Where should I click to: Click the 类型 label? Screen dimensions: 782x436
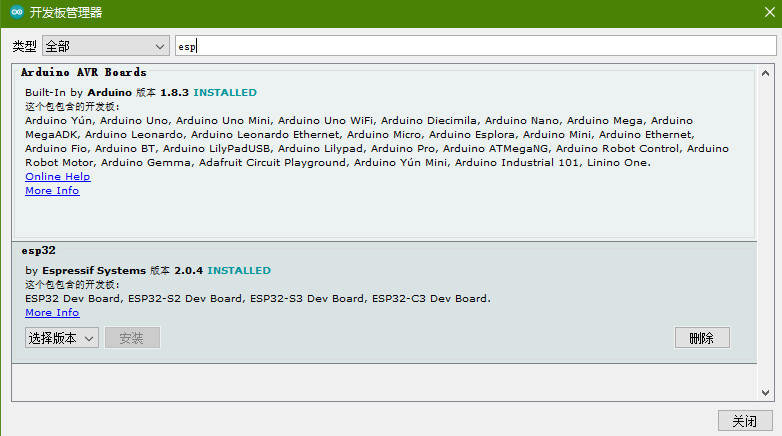[24, 46]
